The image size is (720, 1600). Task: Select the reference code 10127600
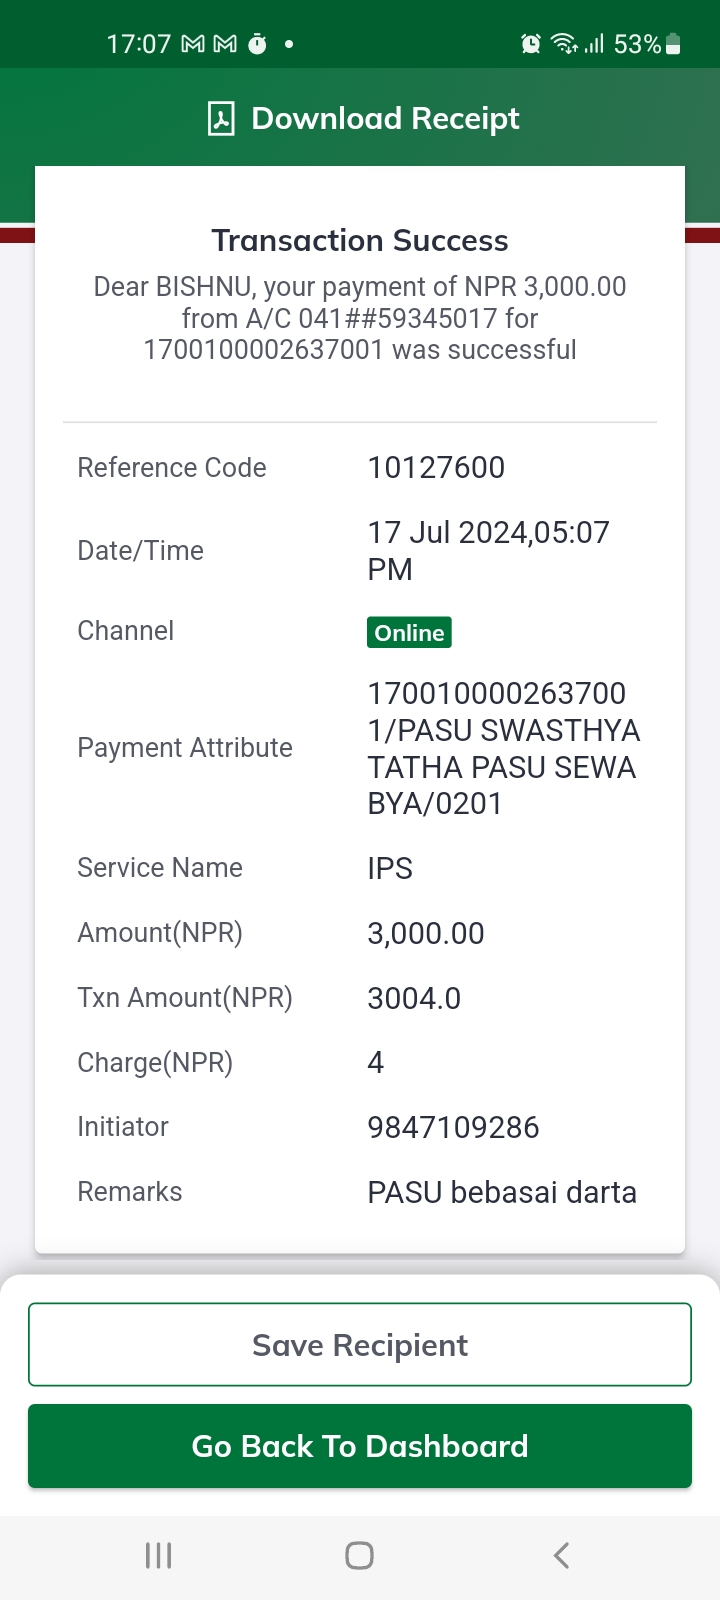coord(436,467)
